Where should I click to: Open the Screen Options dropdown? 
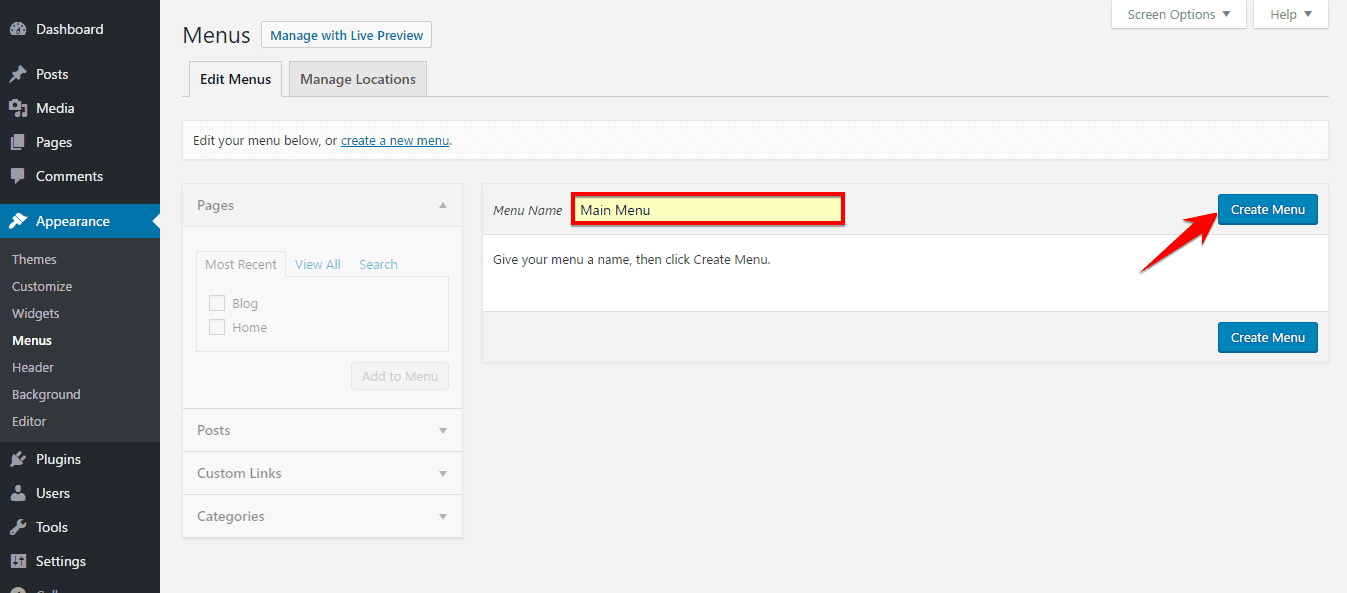pyautogui.click(x=1178, y=14)
